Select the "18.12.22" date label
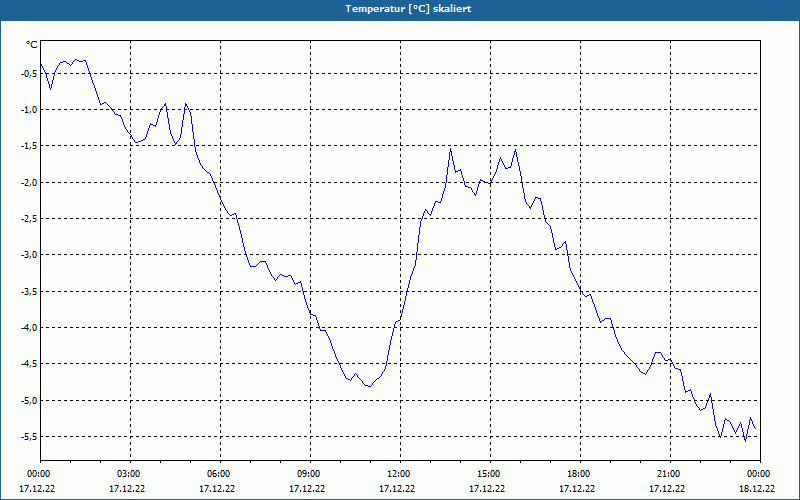This screenshot has width=800, height=500. click(757, 488)
